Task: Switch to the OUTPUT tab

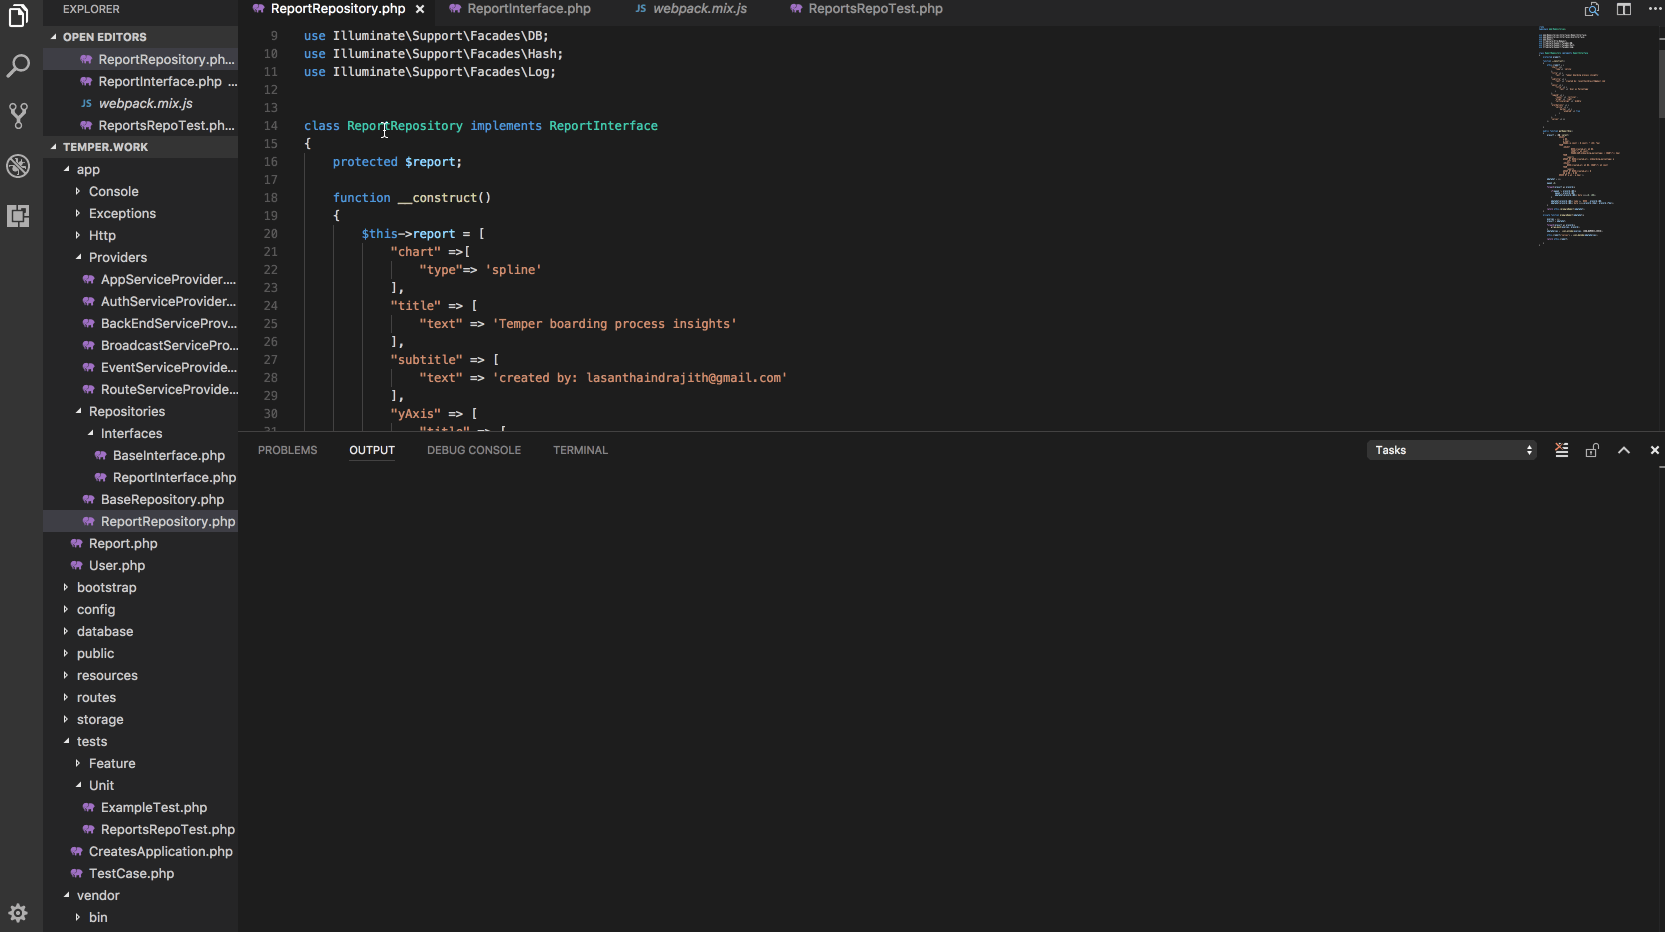Action: (x=372, y=450)
